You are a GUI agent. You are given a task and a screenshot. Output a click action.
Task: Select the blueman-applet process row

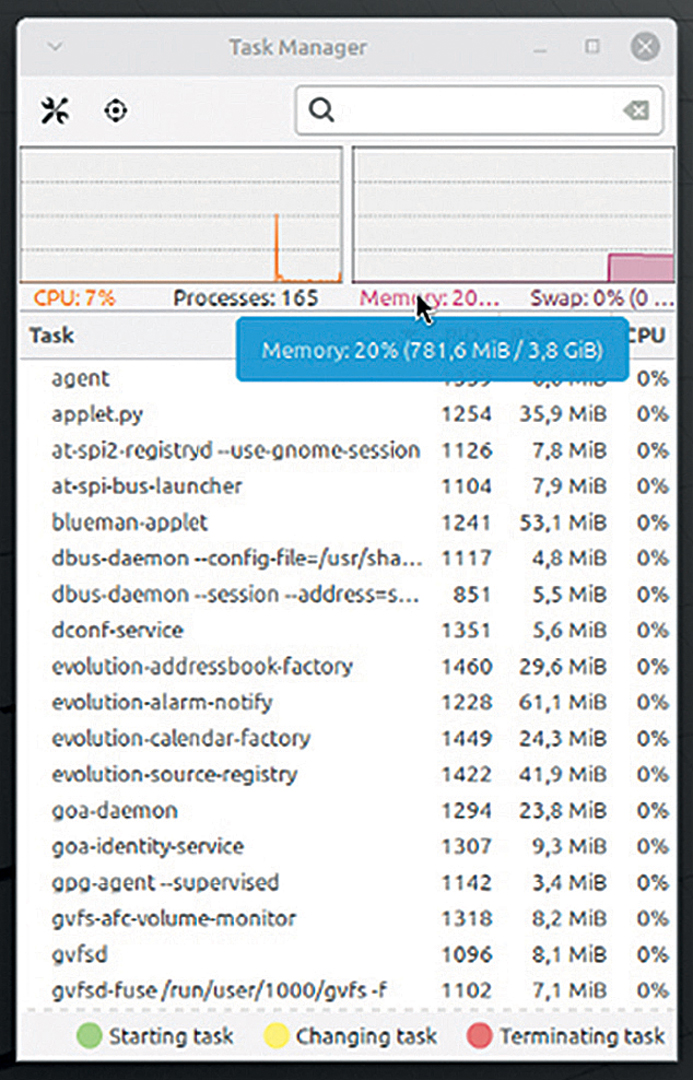coord(130,522)
